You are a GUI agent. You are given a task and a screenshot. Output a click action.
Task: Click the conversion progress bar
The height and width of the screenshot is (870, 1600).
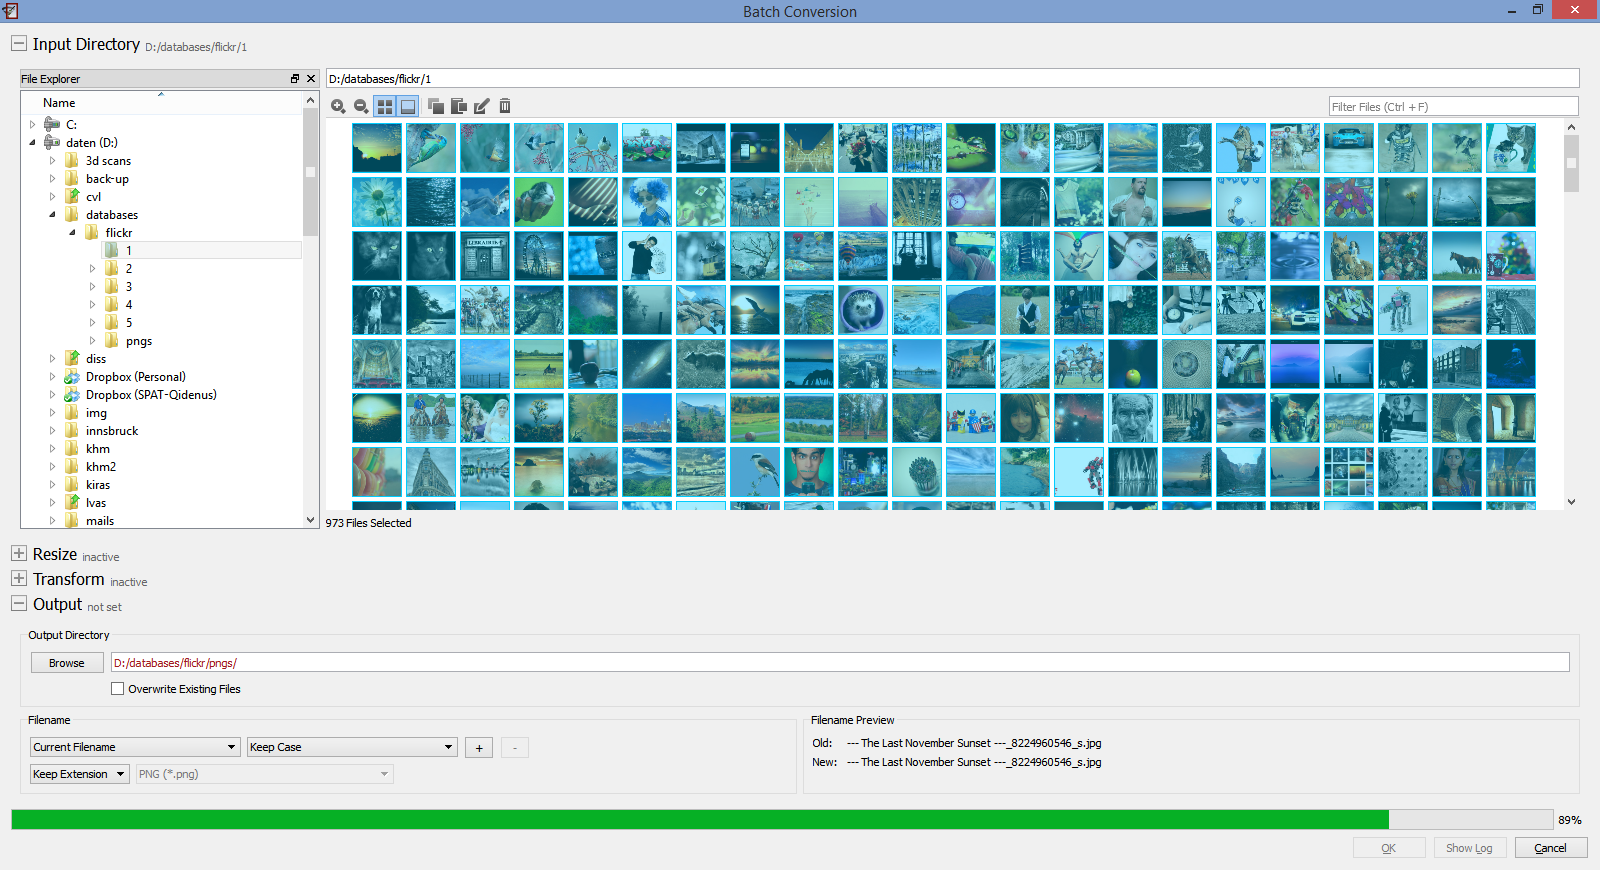(x=782, y=820)
